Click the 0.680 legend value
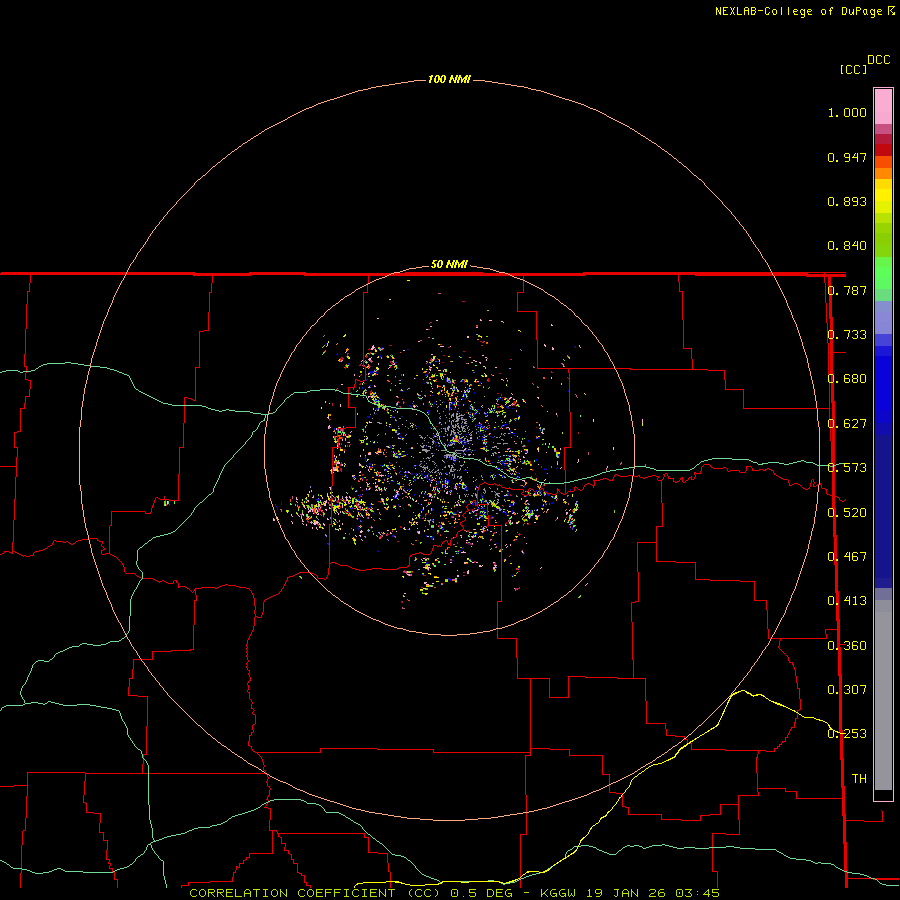 (847, 379)
